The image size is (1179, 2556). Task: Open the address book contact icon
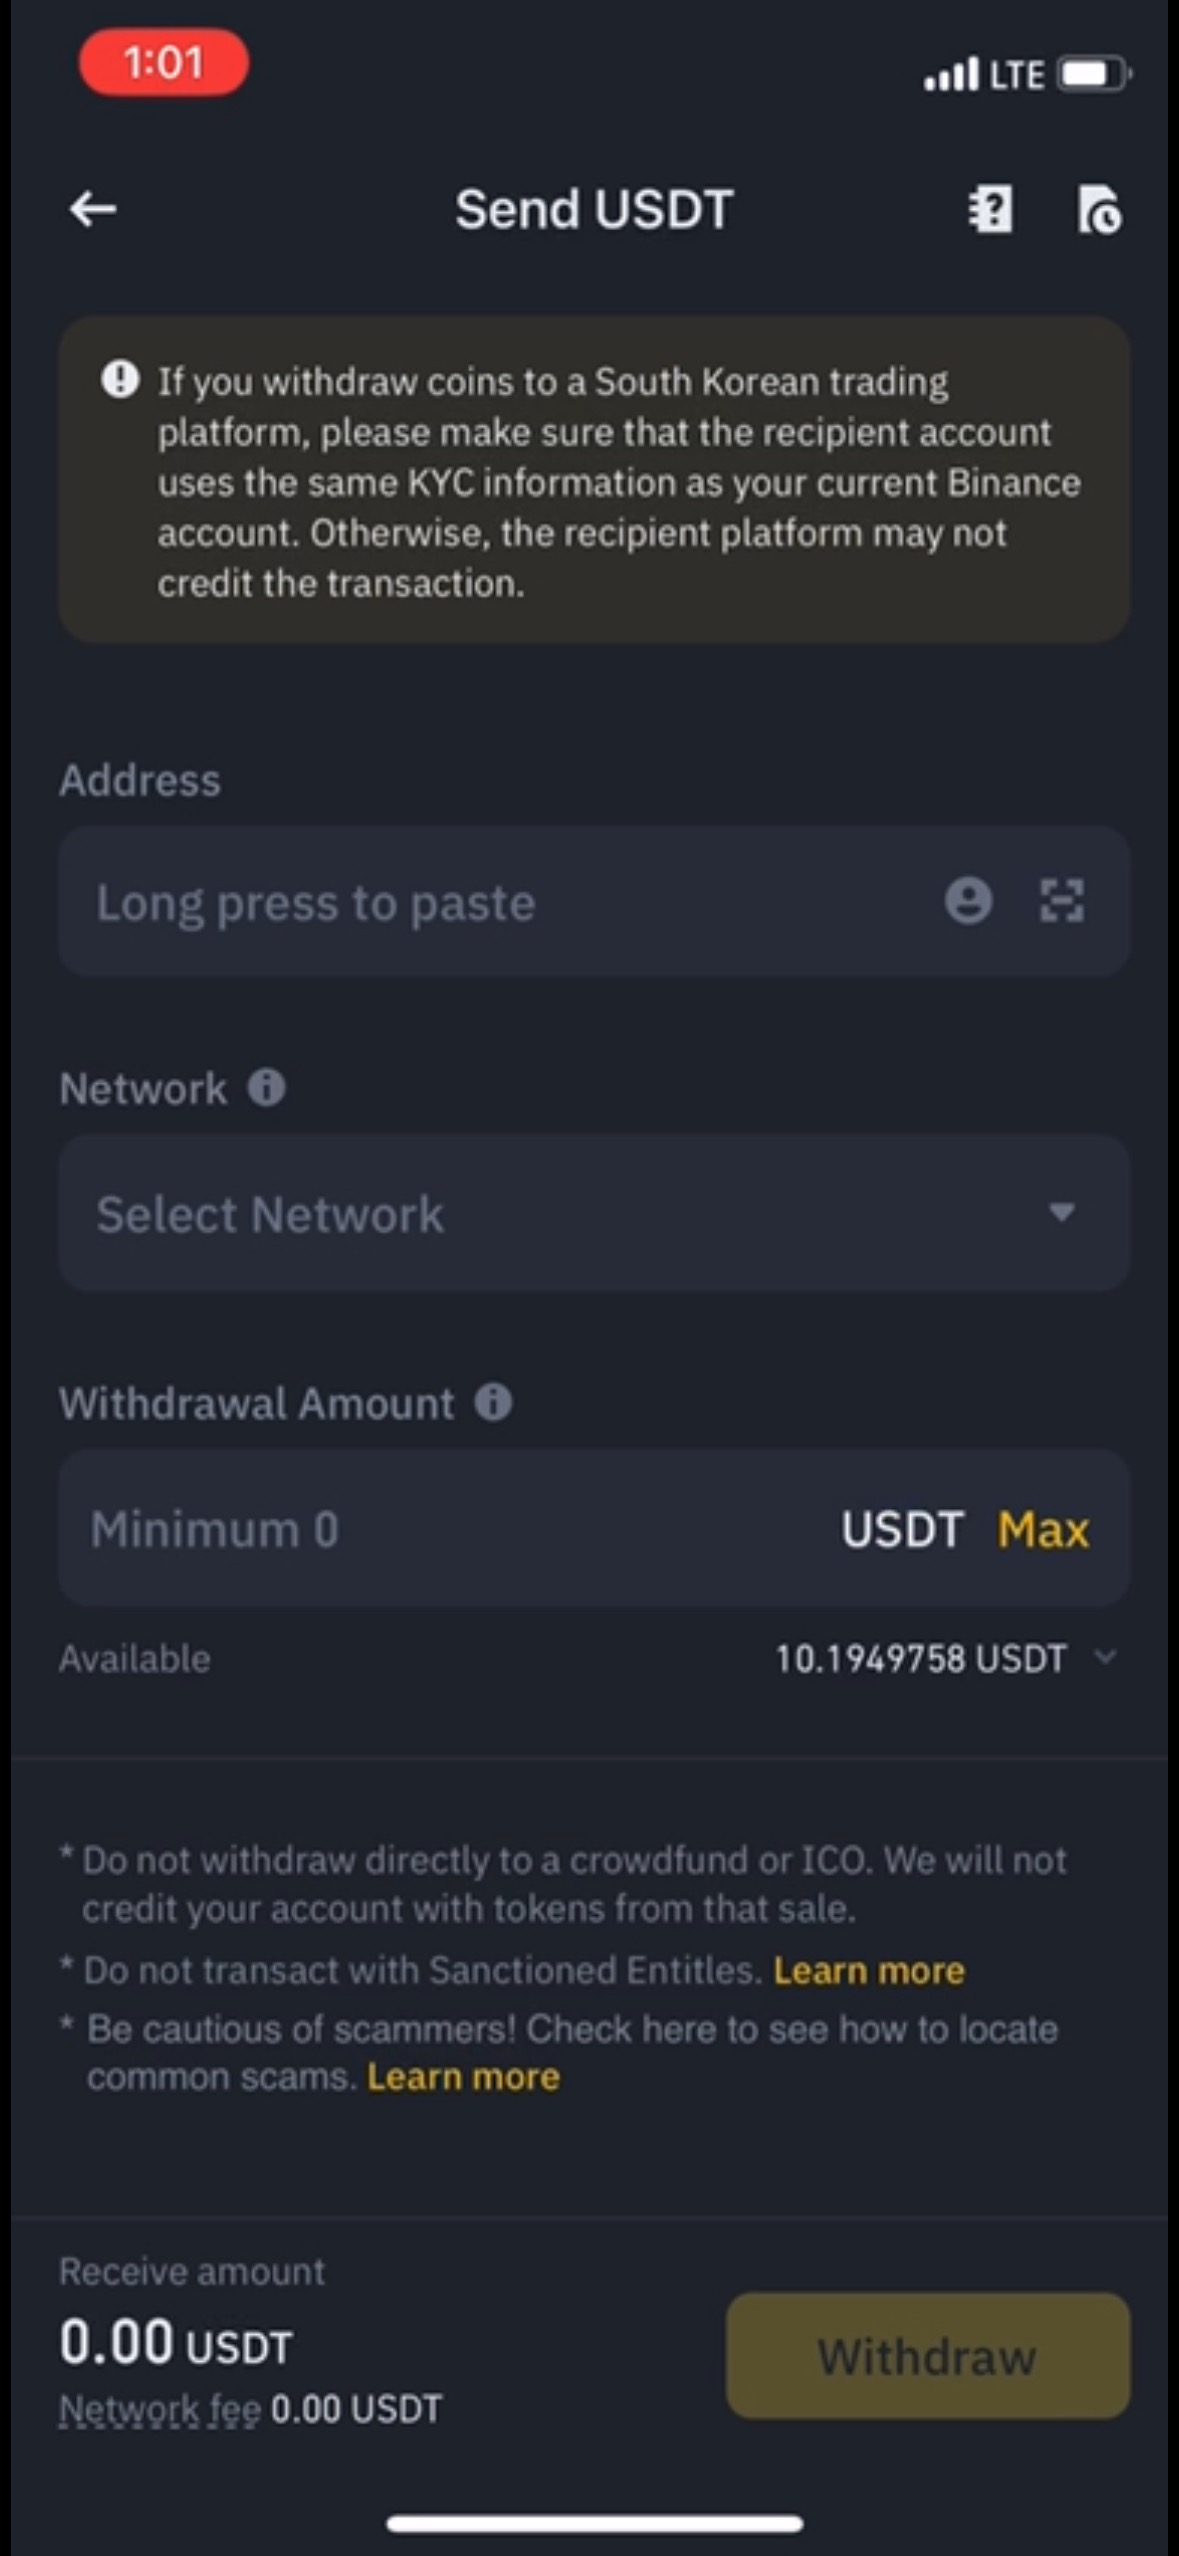tap(968, 901)
